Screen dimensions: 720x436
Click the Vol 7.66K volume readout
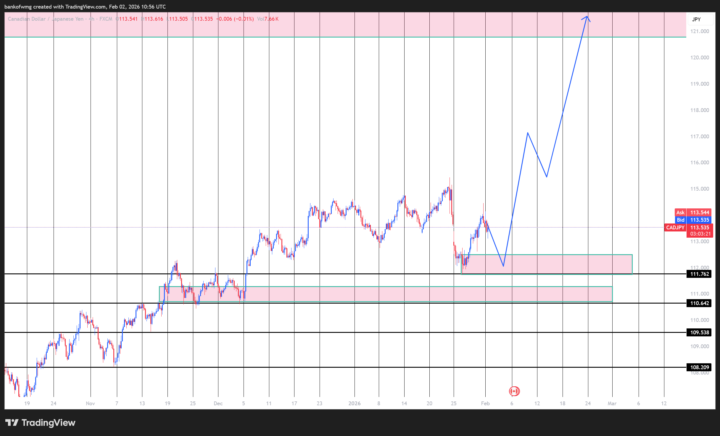(x=268, y=19)
